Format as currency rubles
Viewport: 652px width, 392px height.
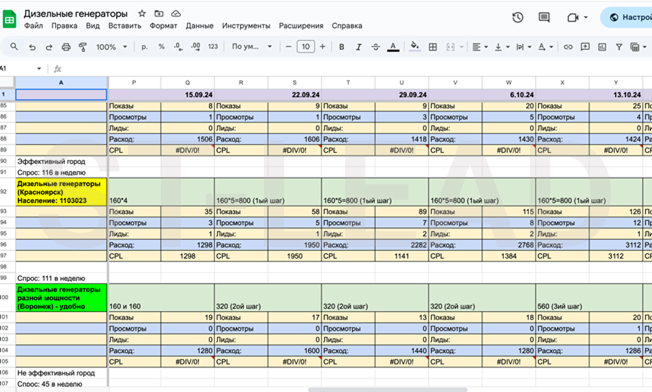click(144, 47)
